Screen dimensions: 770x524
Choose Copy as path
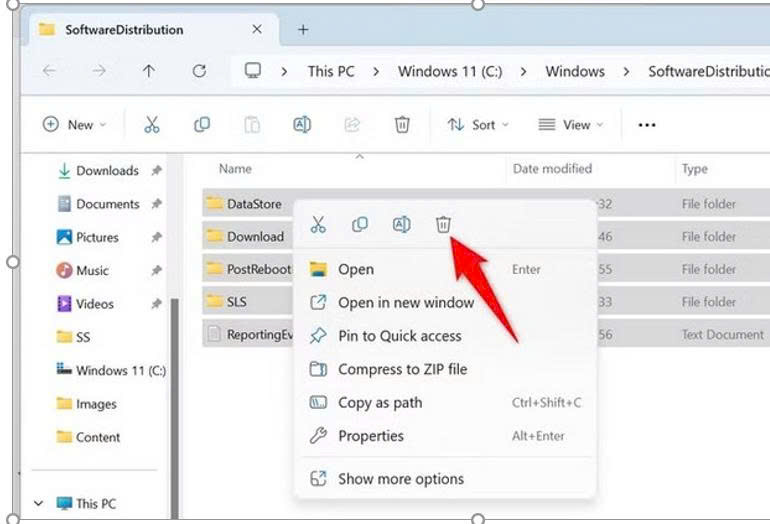[x=445, y=403]
